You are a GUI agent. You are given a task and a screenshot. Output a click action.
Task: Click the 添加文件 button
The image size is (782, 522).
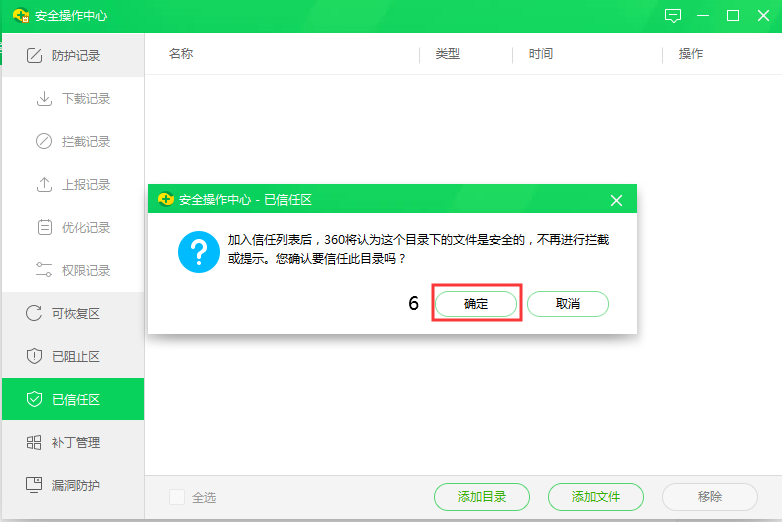[x=595, y=497]
